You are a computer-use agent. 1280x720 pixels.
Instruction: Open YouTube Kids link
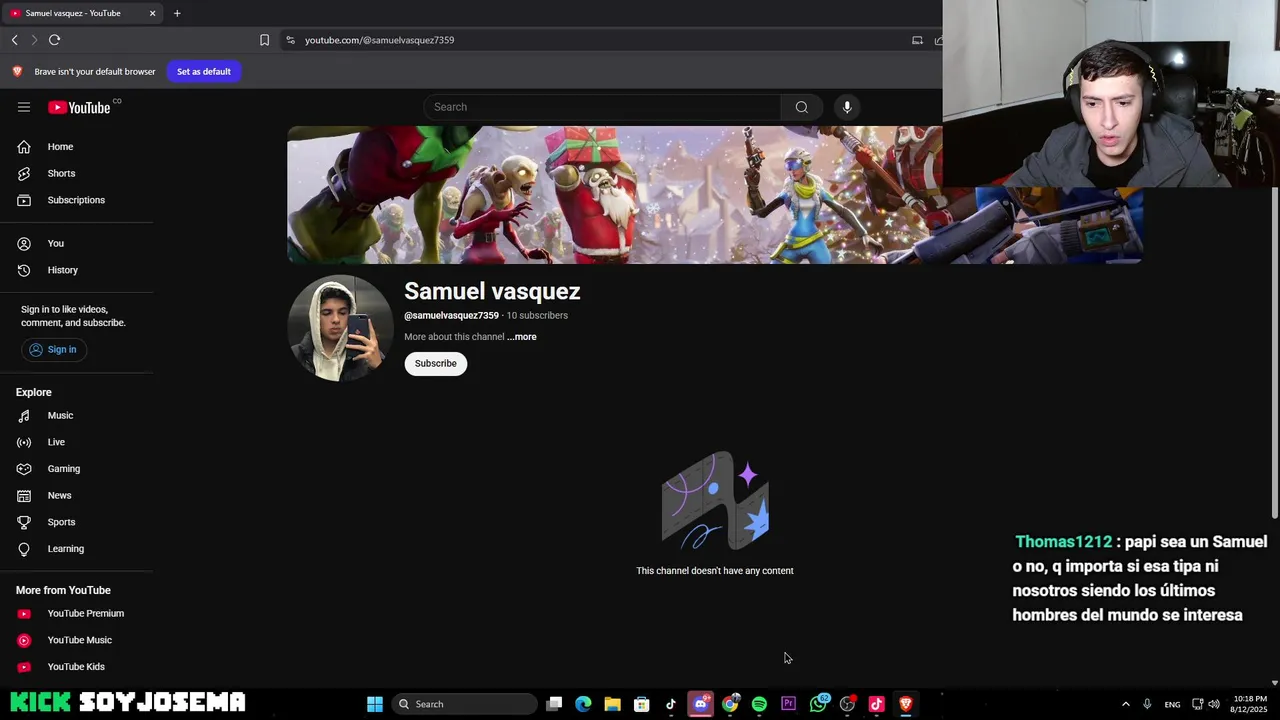click(x=76, y=667)
